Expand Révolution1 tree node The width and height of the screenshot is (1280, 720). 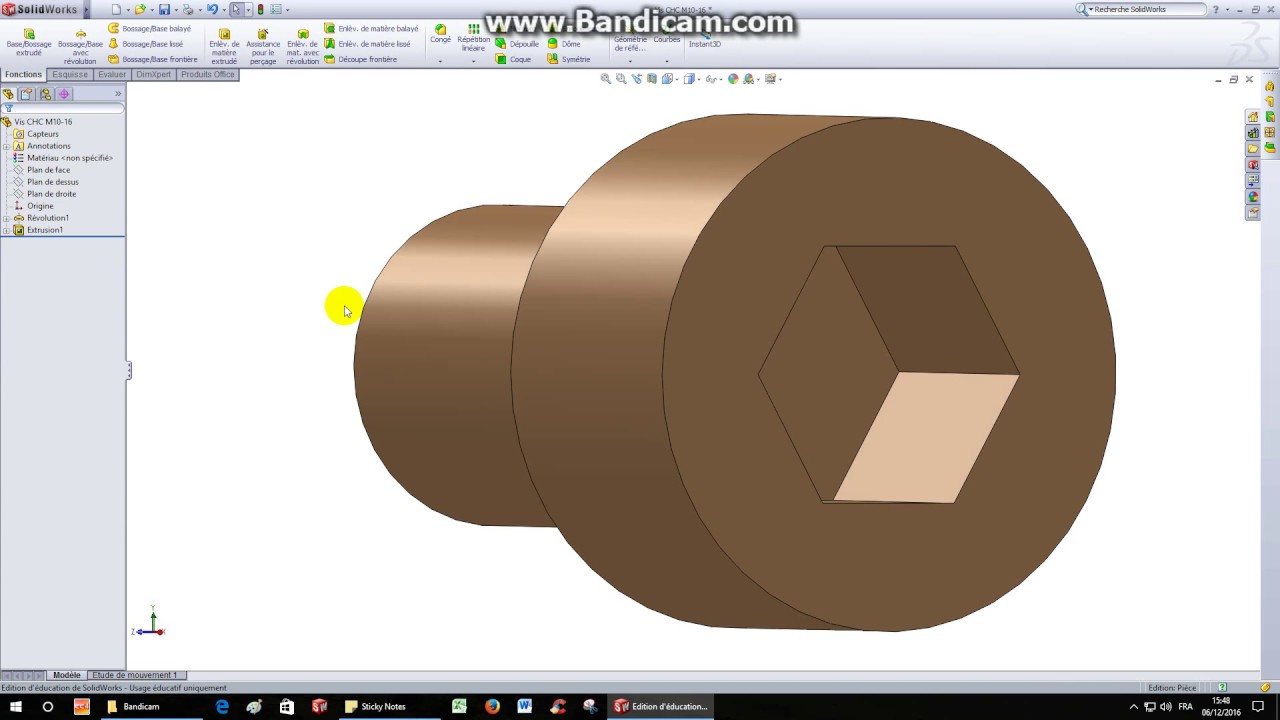point(6,218)
